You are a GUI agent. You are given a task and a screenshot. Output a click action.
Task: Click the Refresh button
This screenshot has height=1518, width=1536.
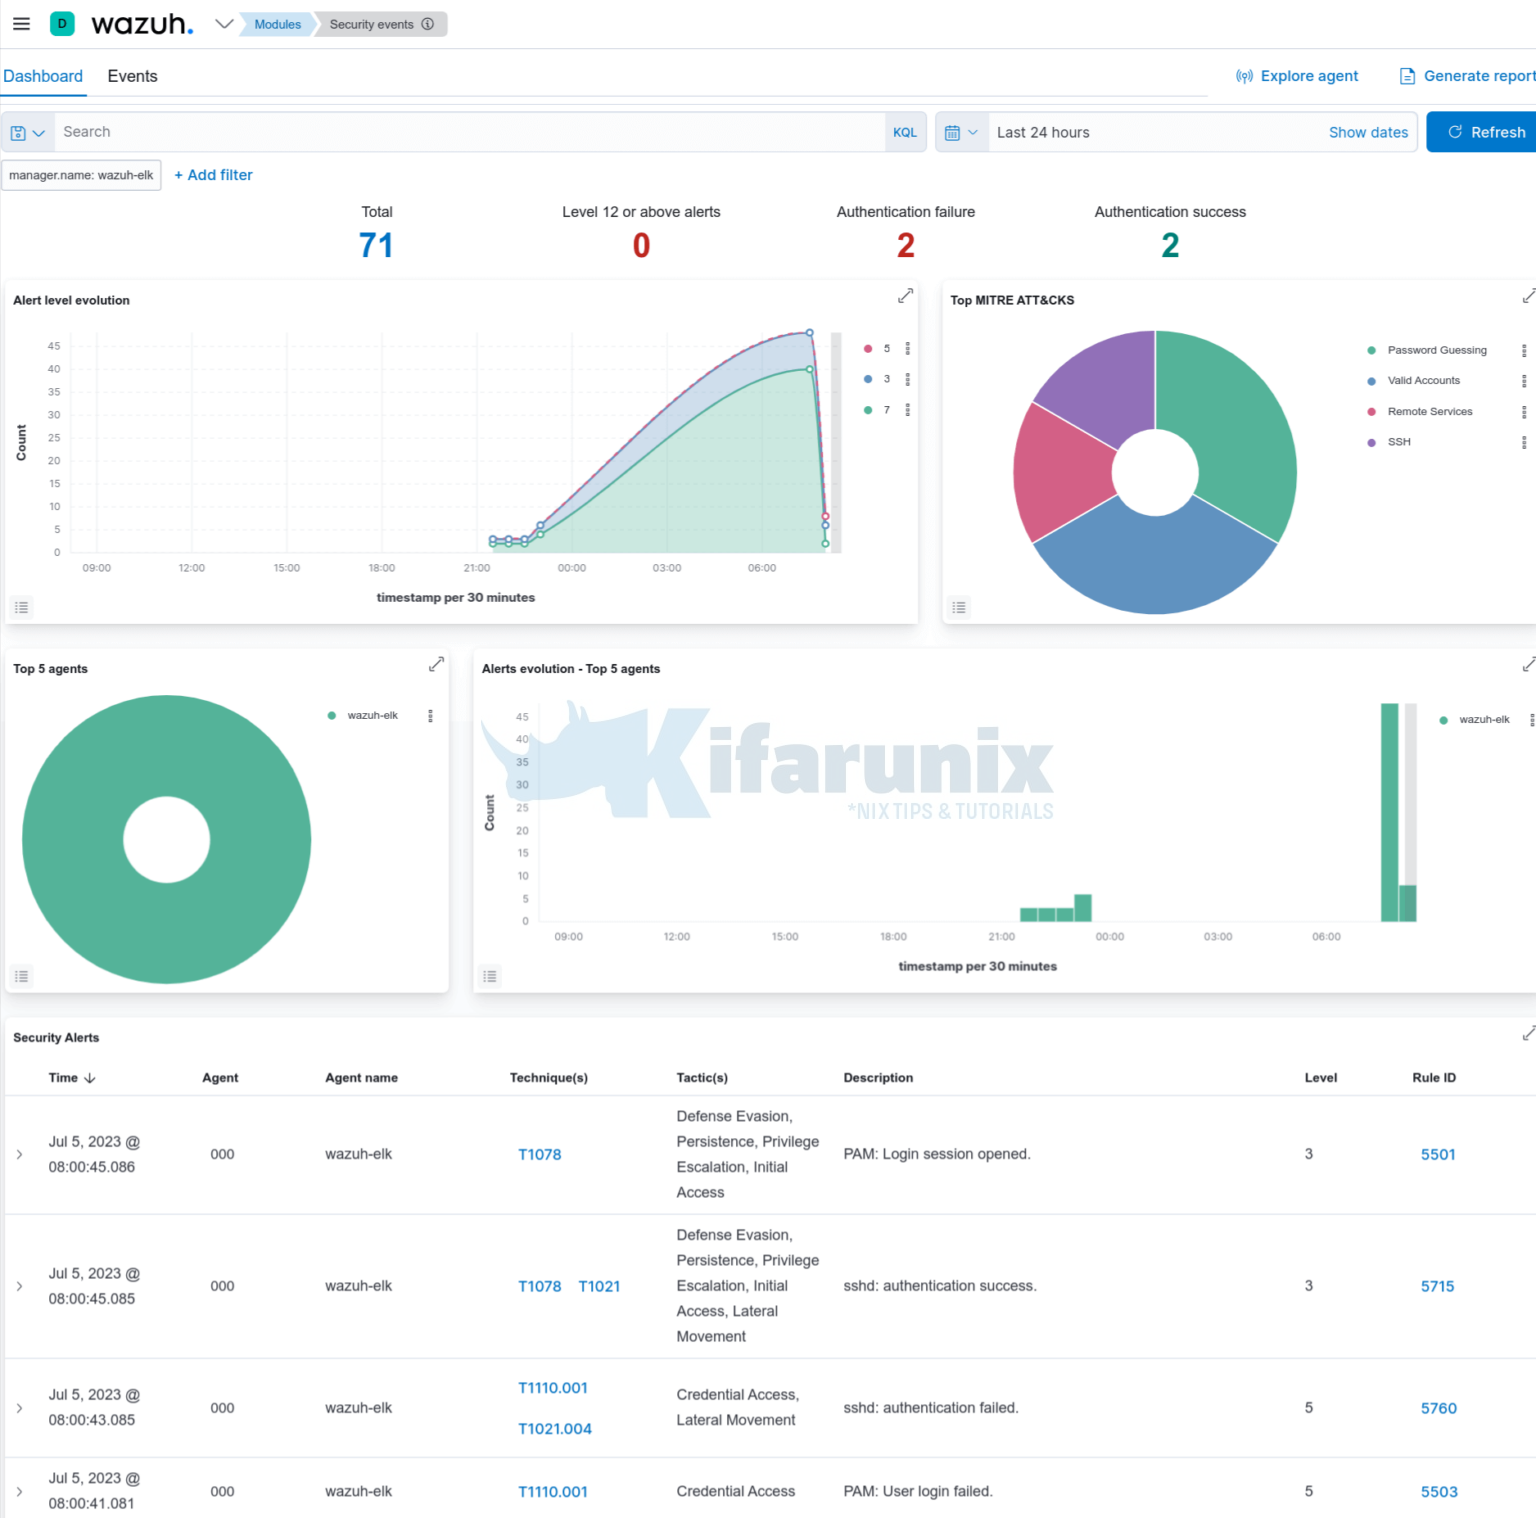point(1487,131)
